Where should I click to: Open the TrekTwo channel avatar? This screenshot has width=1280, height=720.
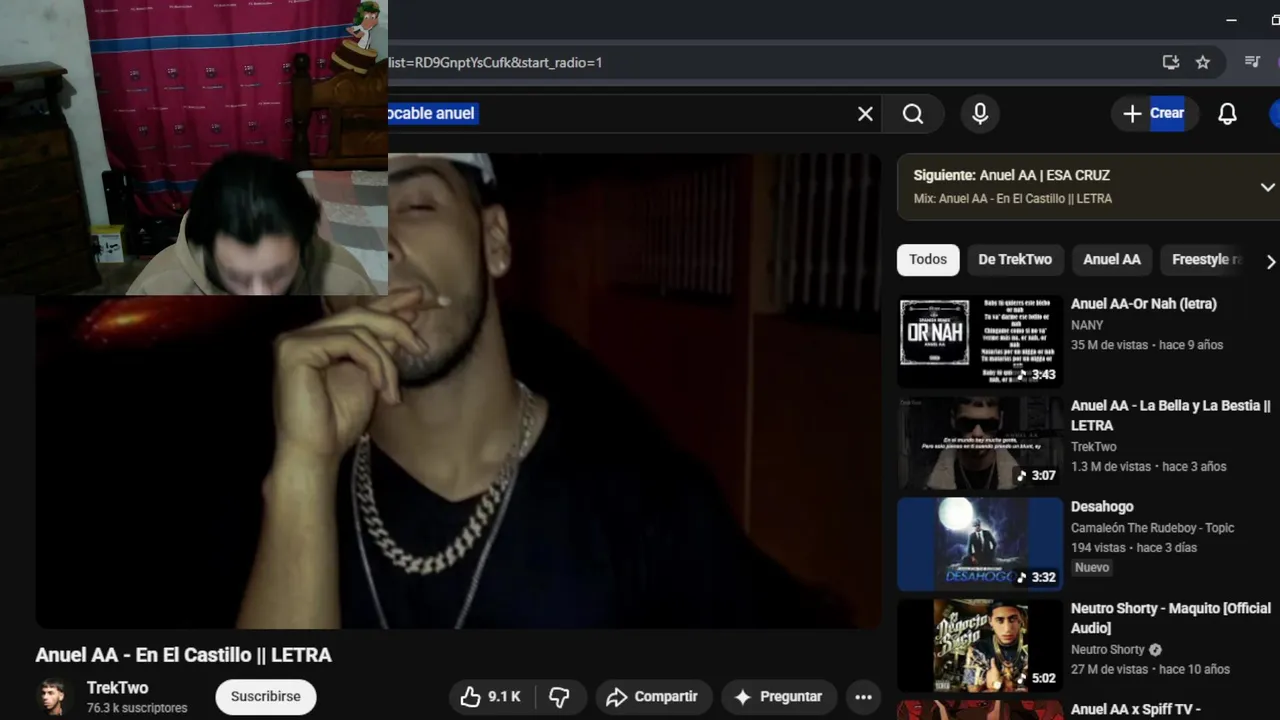[x=54, y=697]
